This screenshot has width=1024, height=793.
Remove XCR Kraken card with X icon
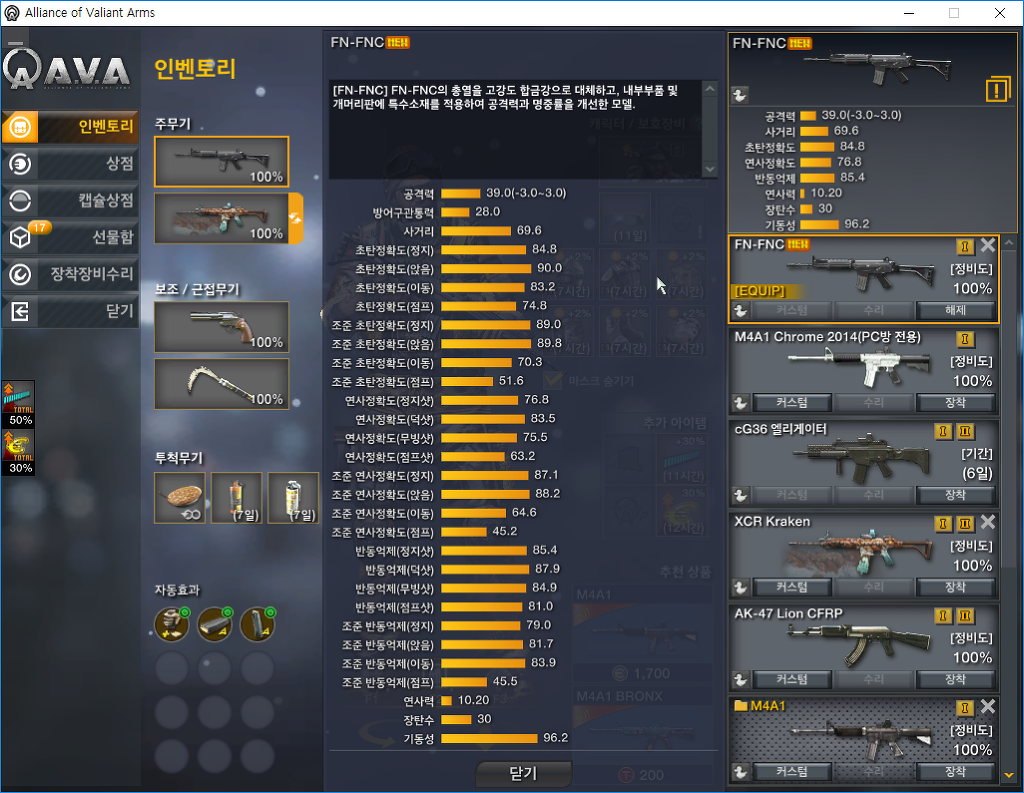point(988,523)
